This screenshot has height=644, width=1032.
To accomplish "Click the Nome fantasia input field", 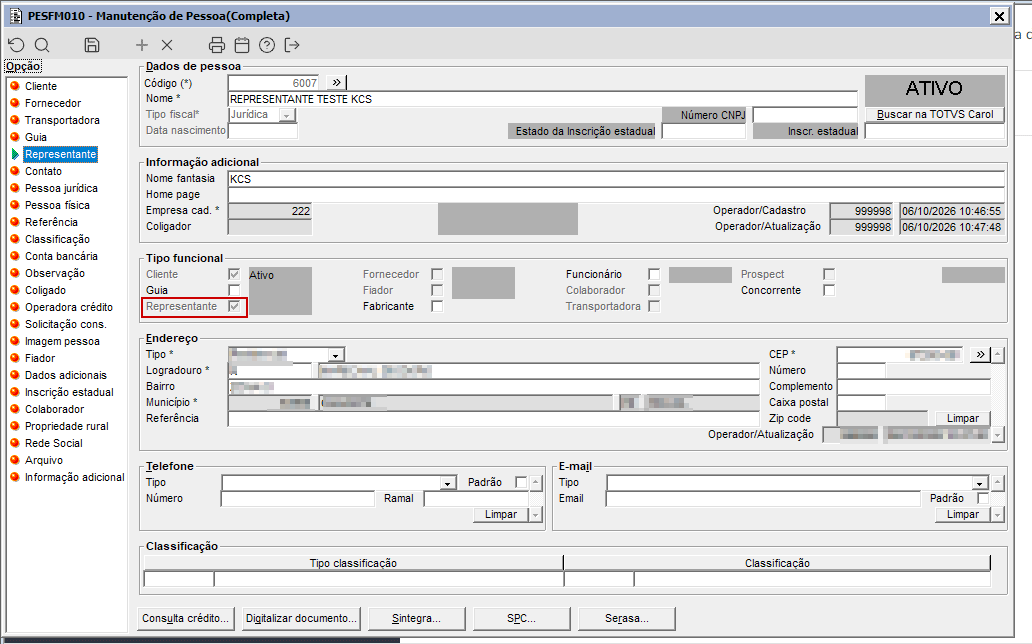I will tap(616, 179).
